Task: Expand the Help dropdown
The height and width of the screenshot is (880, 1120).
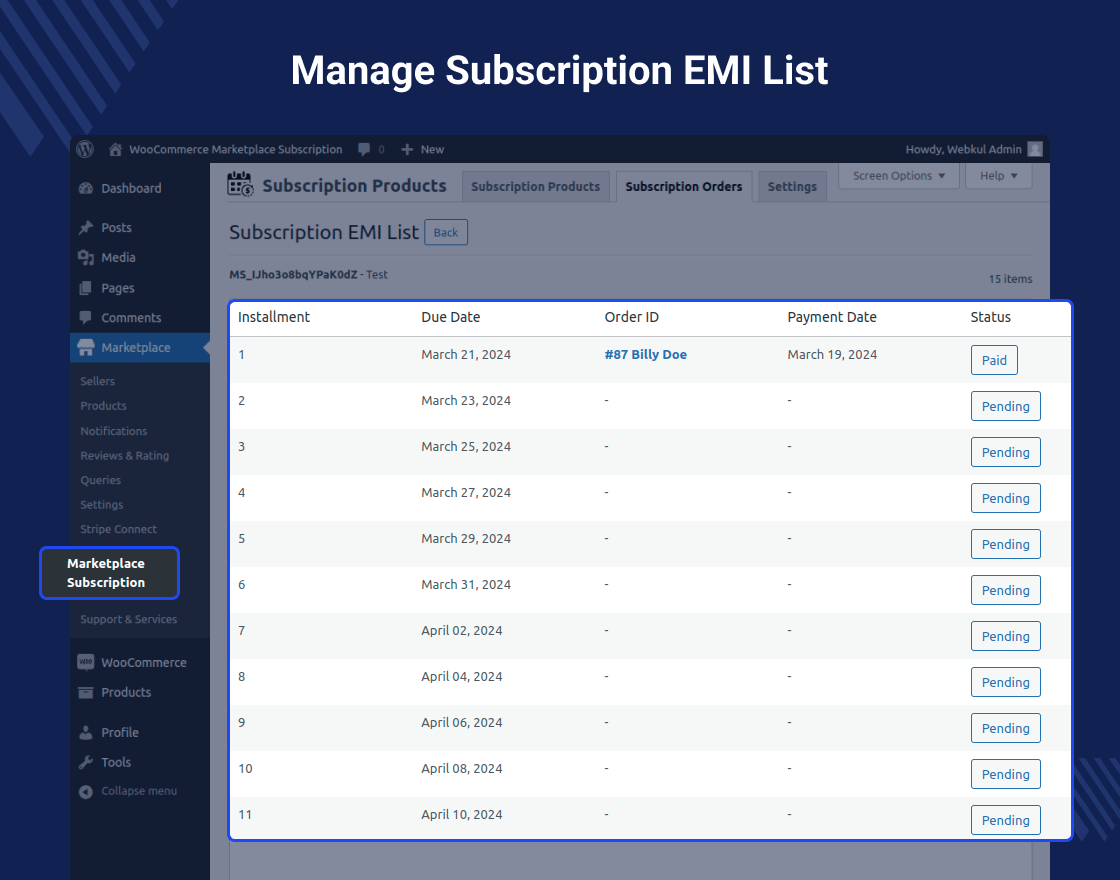Action: coord(997,176)
